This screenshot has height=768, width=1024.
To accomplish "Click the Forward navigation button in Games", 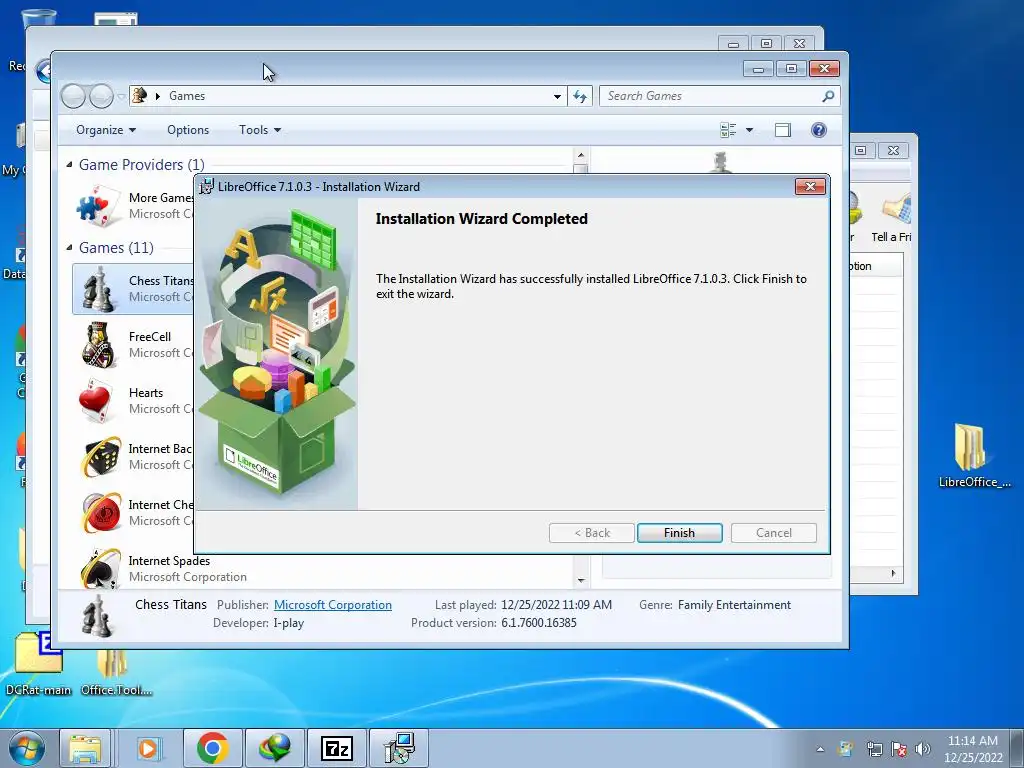I will 101,97.
